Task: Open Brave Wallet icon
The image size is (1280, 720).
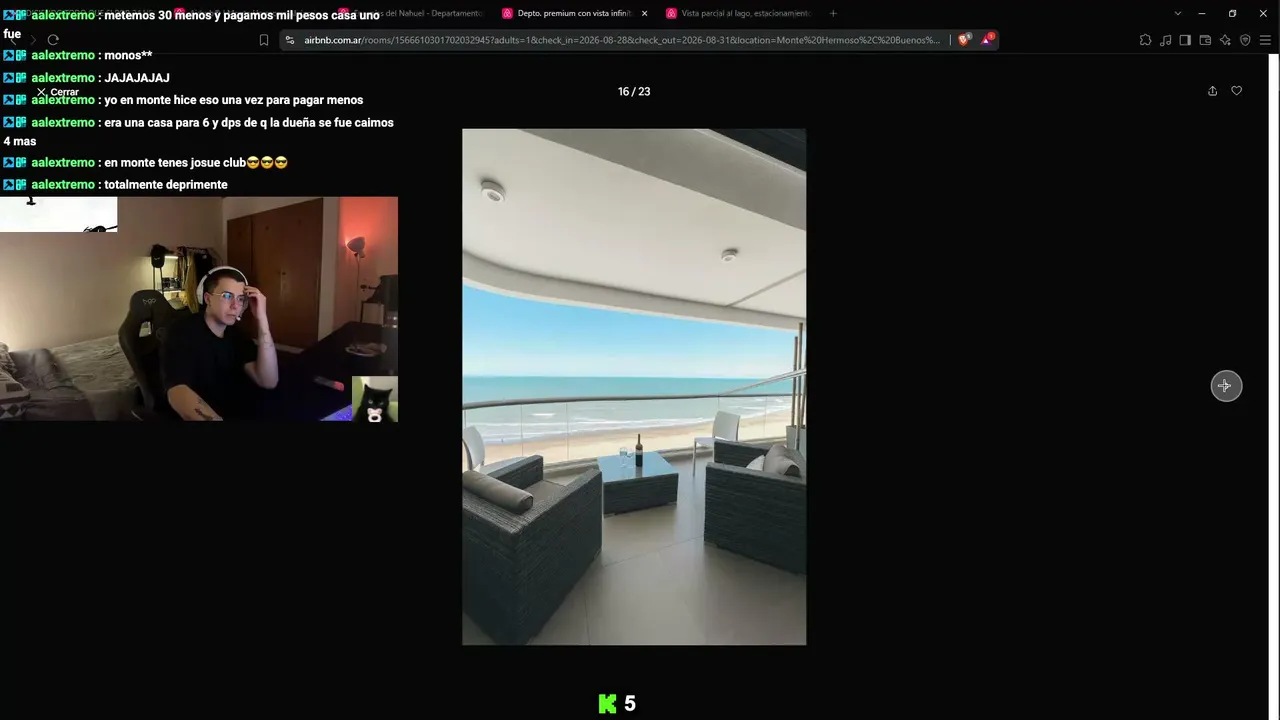Action: 1205,40
